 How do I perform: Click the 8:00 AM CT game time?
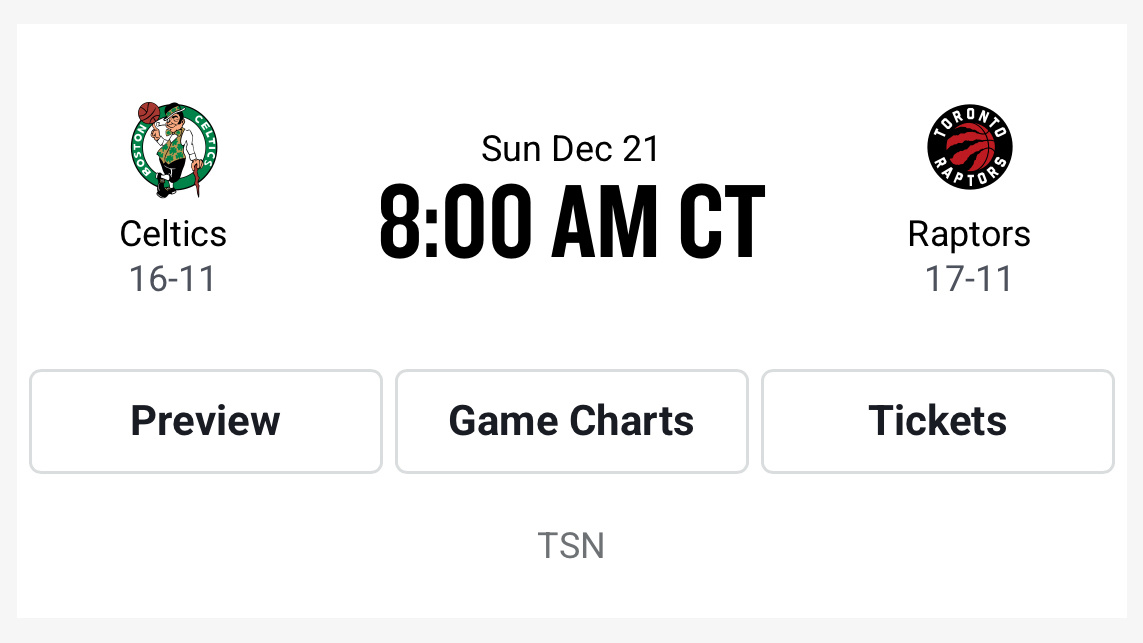[571, 218]
